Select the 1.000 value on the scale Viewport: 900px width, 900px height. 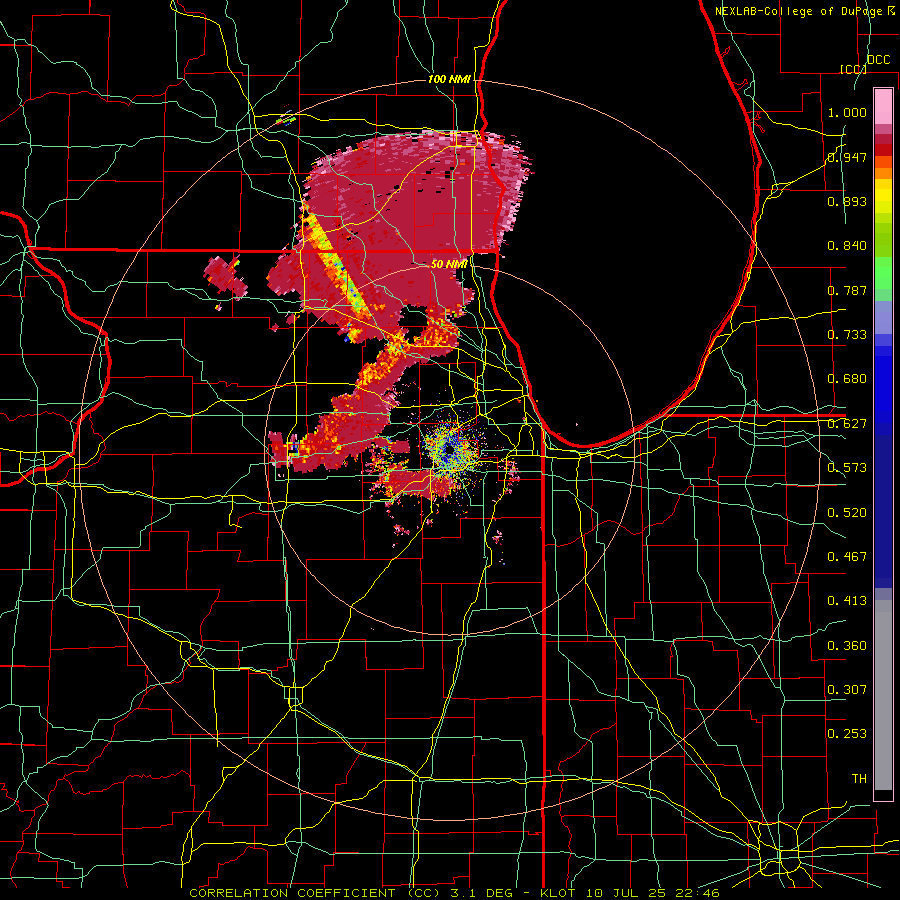[847, 112]
